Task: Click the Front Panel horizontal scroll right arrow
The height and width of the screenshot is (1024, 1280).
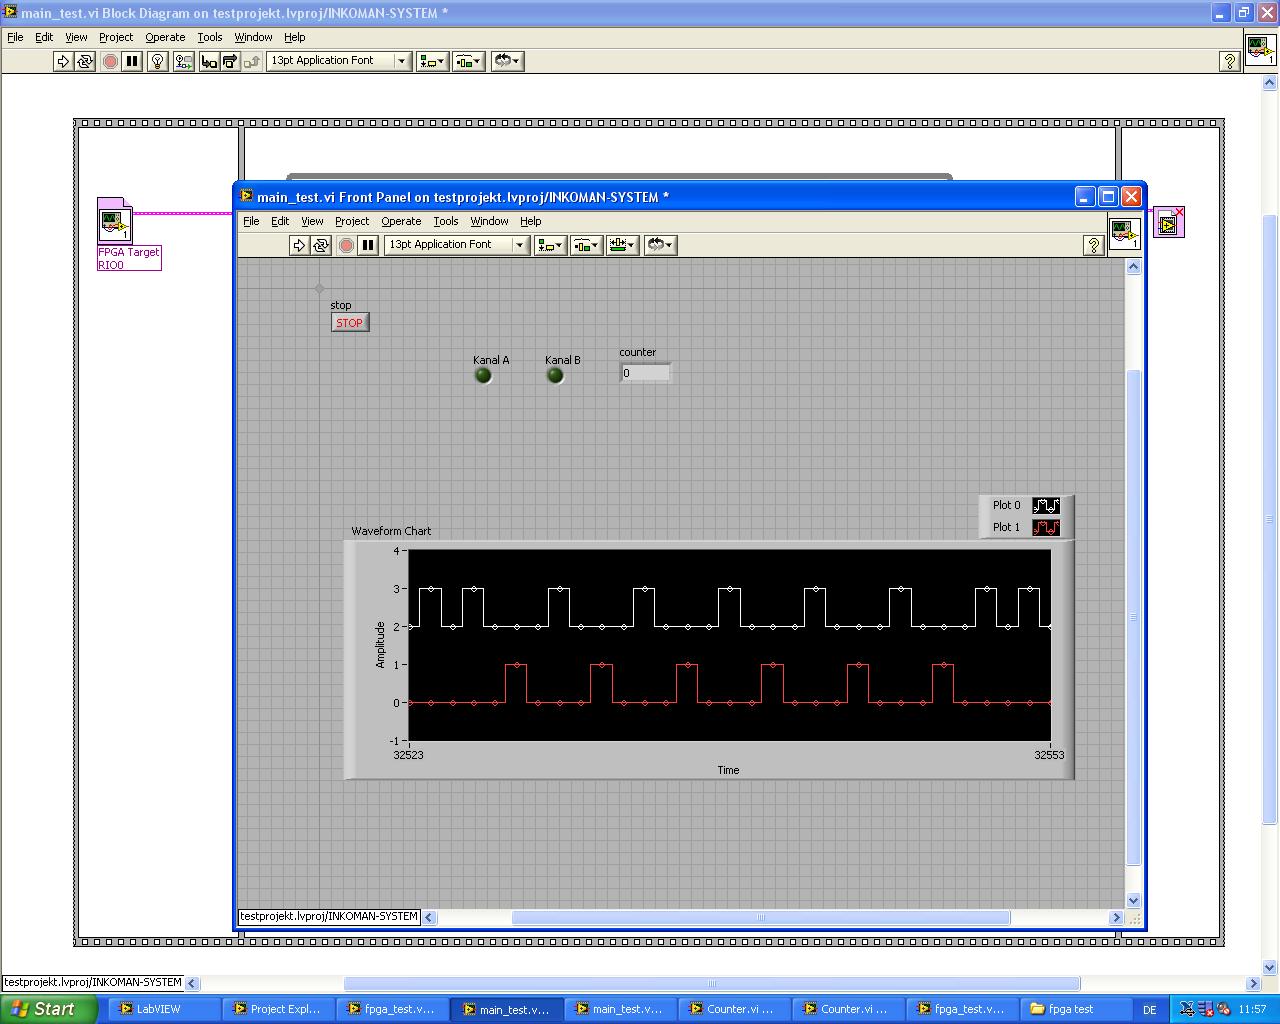Action: (1116, 917)
